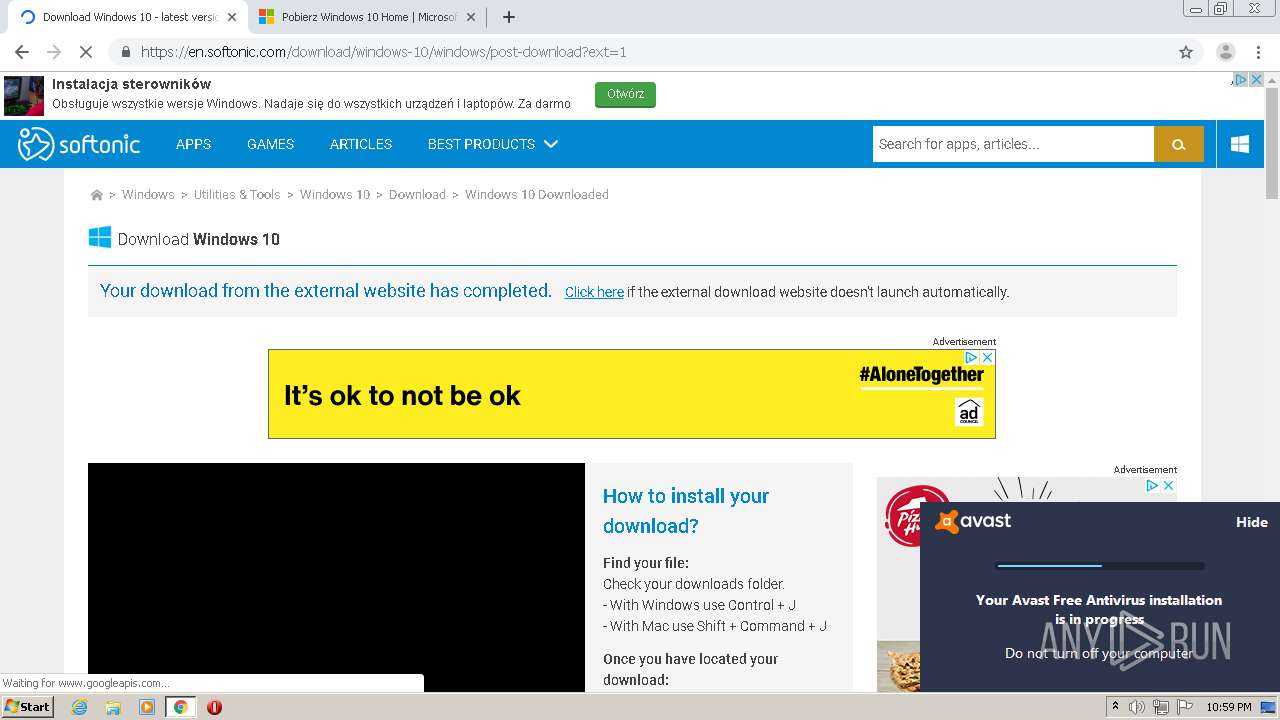Close the yellow banner ad
Image resolution: width=1280 pixels, height=720 pixels.
coord(987,357)
